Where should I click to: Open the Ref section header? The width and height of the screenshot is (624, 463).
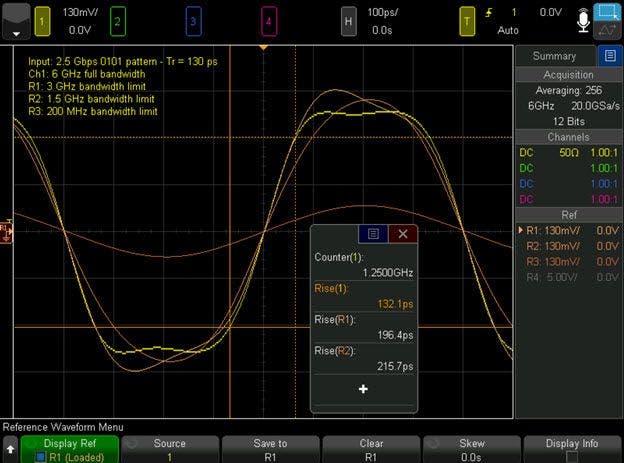(x=569, y=215)
